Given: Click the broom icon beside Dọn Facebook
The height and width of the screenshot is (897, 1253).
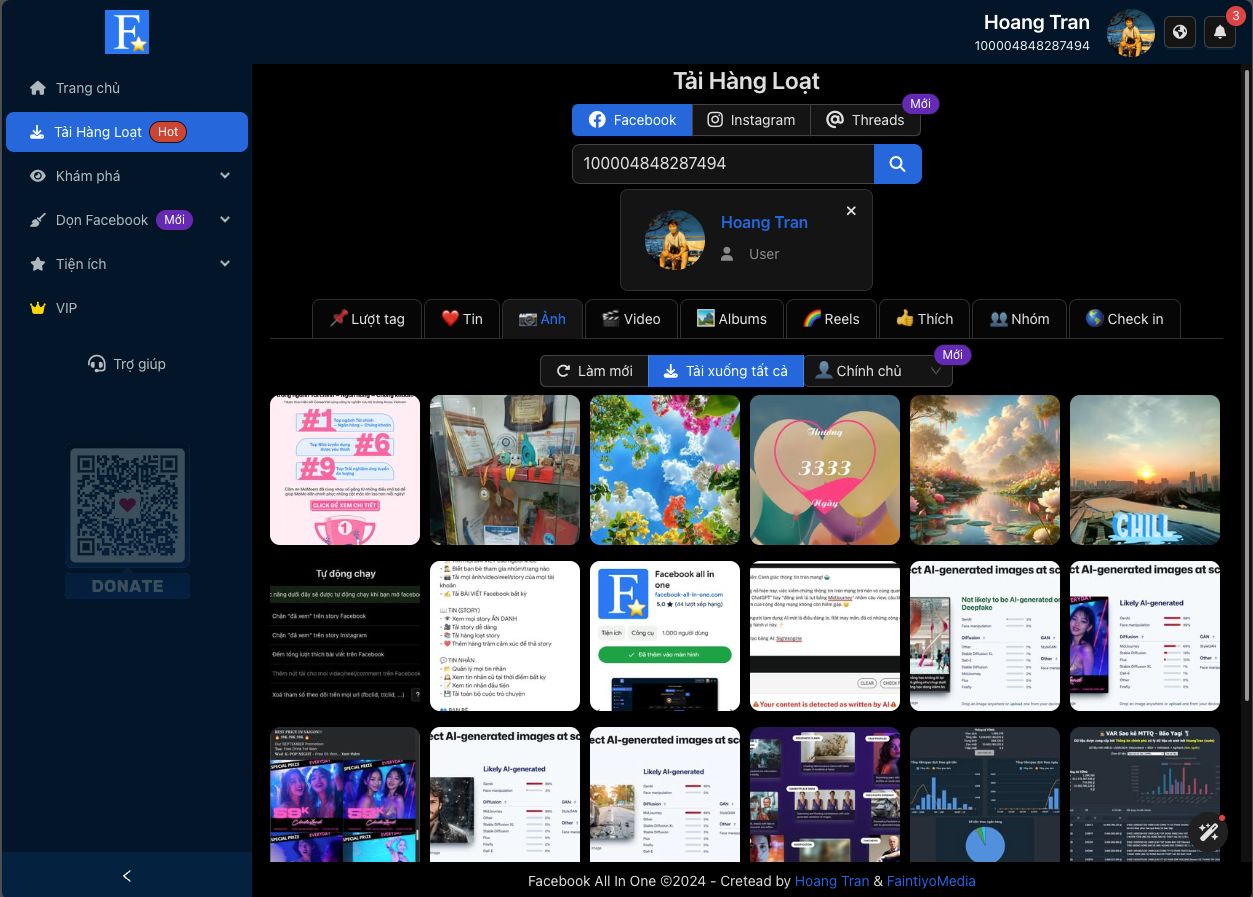Looking at the screenshot, I should click(38, 220).
